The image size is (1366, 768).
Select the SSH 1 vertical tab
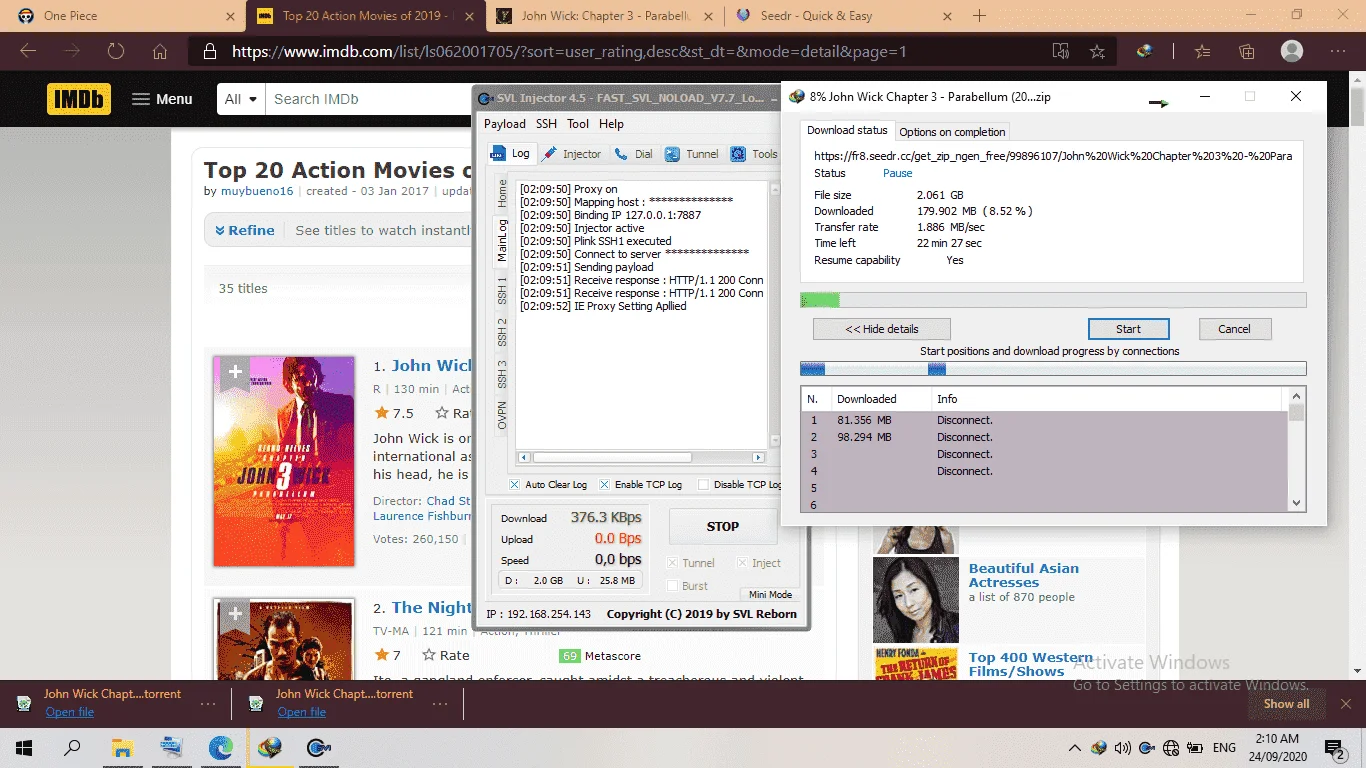tap(503, 292)
